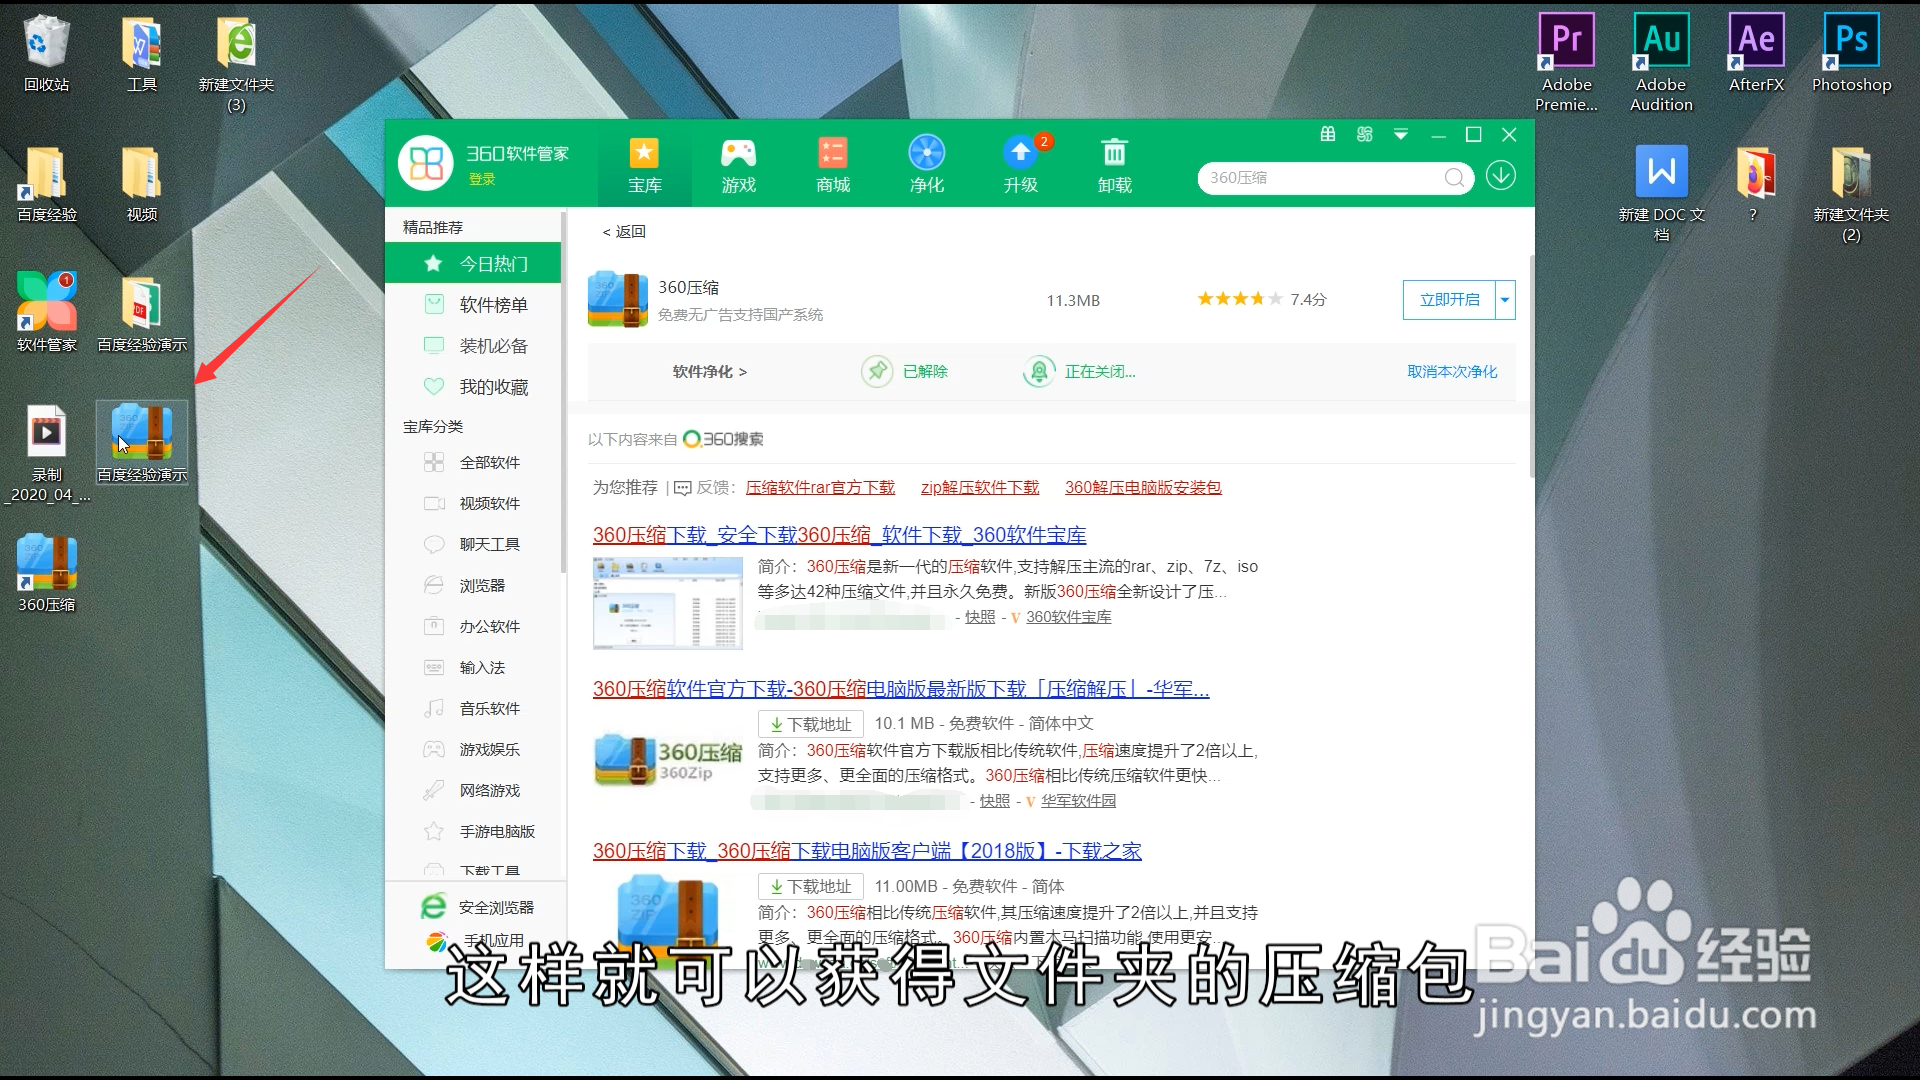
Task: Open the 游戏 tab
Action: 739,165
